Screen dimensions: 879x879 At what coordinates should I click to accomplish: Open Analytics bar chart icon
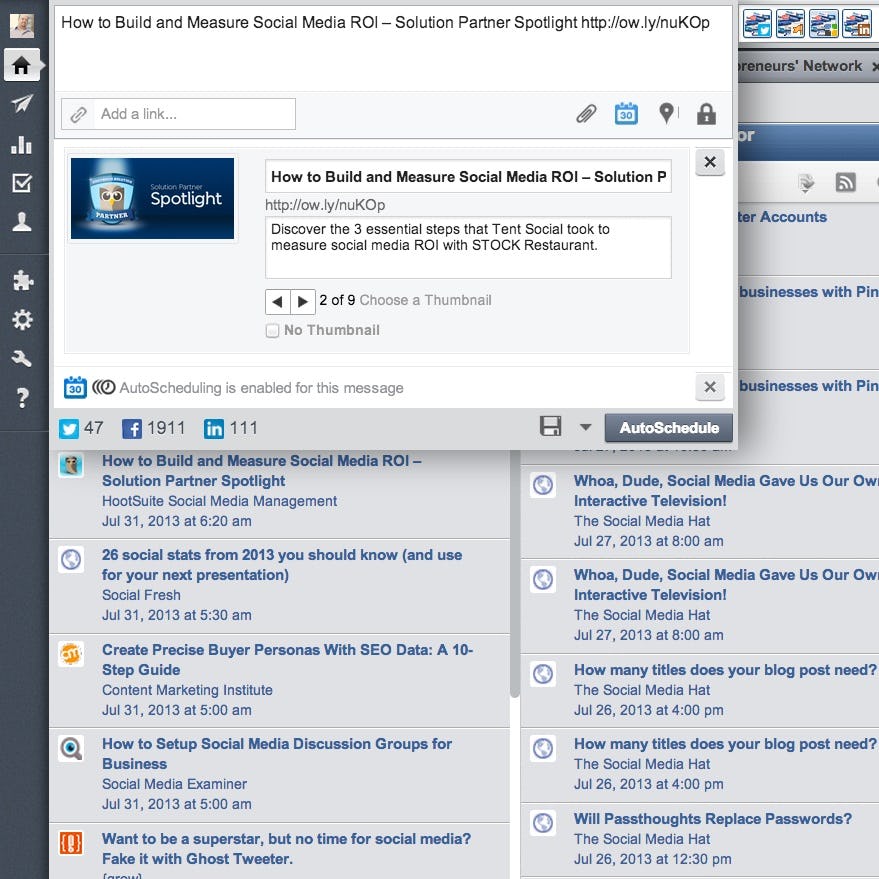click(21, 144)
